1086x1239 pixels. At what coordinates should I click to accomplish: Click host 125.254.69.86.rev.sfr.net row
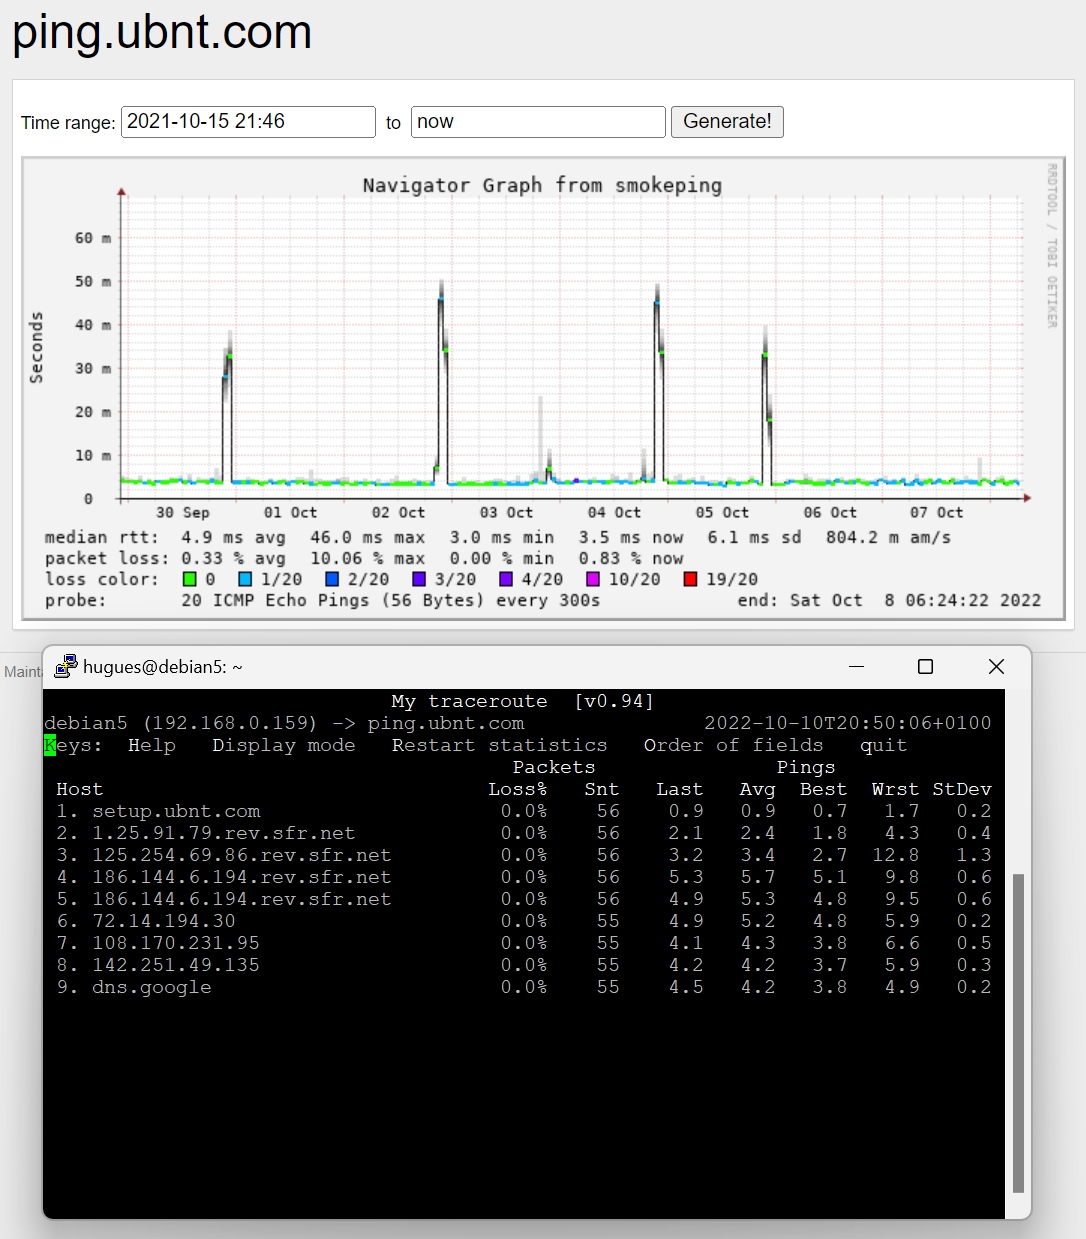pos(242,855)
